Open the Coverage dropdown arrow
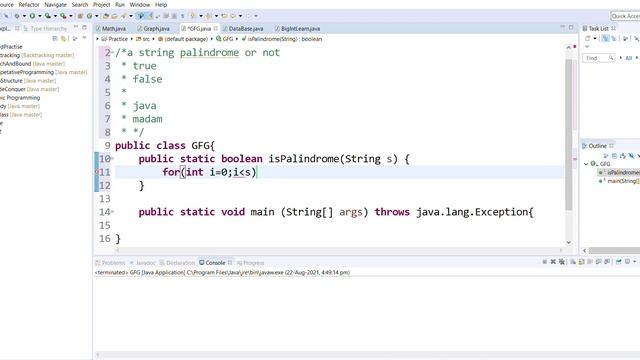The width and height of the screenshot is (640, 360). coord(55,16)
